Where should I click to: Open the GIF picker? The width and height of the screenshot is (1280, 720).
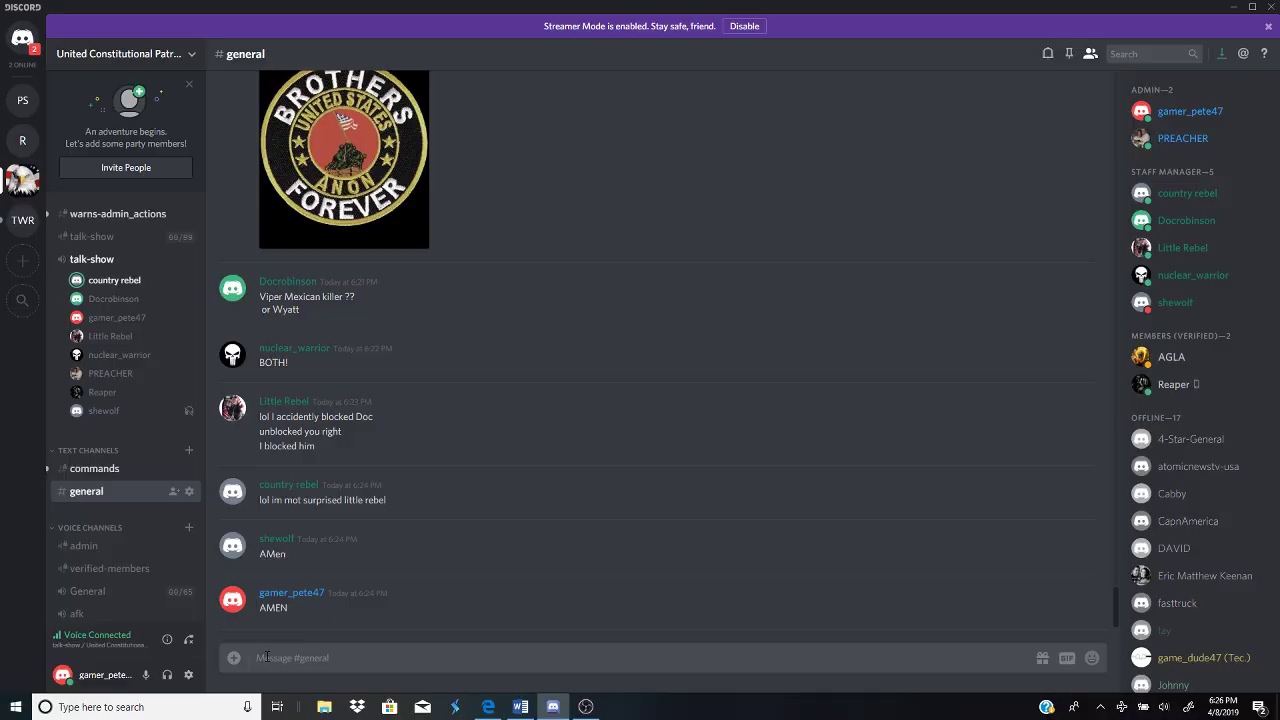1067,658
